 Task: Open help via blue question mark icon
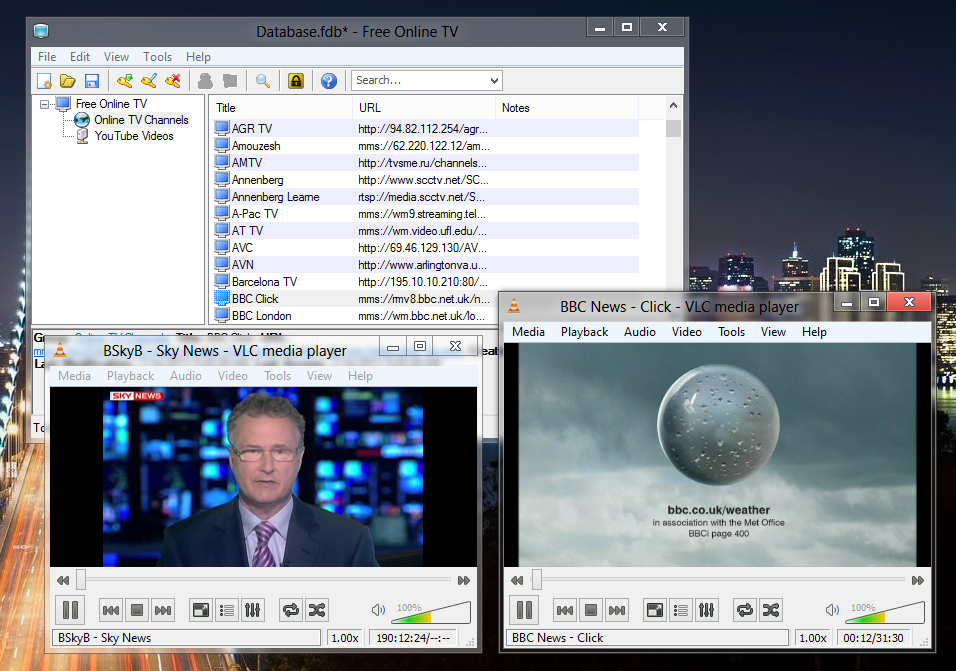pyautogui.click(x=328, y=81)
